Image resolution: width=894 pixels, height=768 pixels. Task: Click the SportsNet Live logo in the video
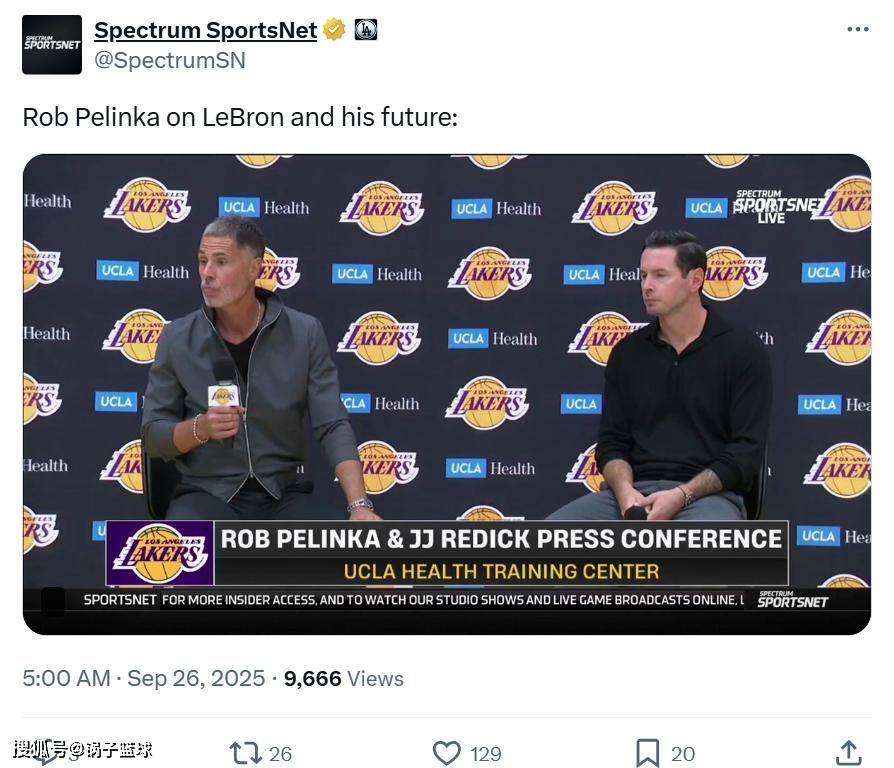coord(770,205)
